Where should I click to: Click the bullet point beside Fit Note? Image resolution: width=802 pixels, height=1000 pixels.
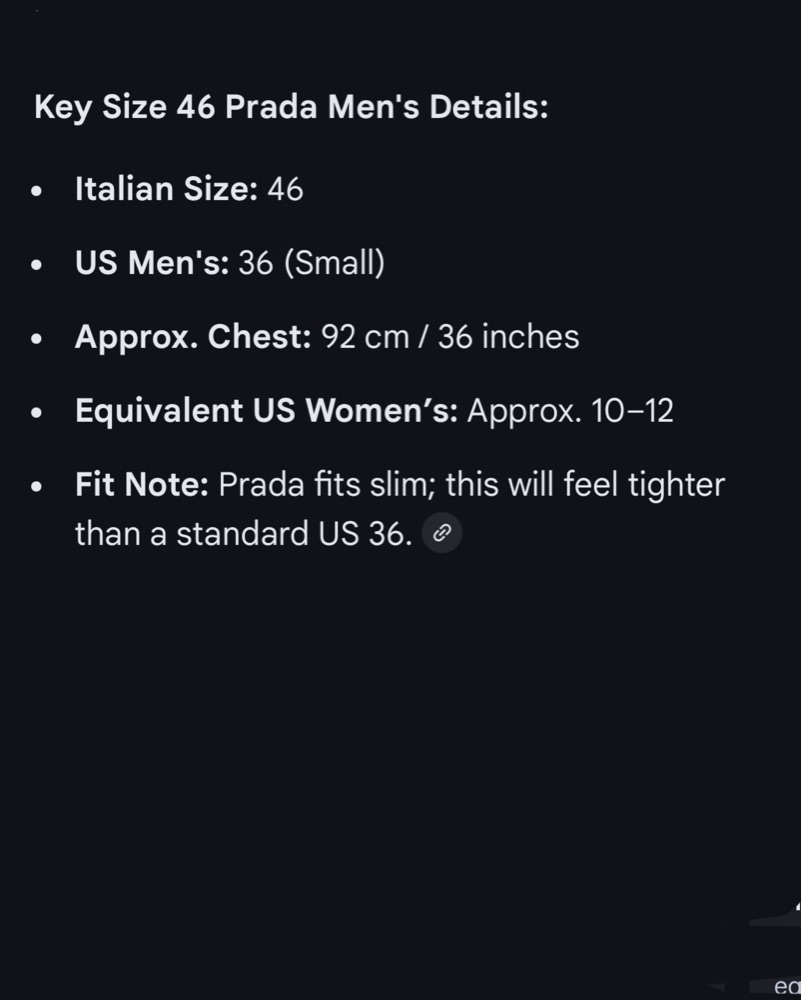click(x=37, y=487)
